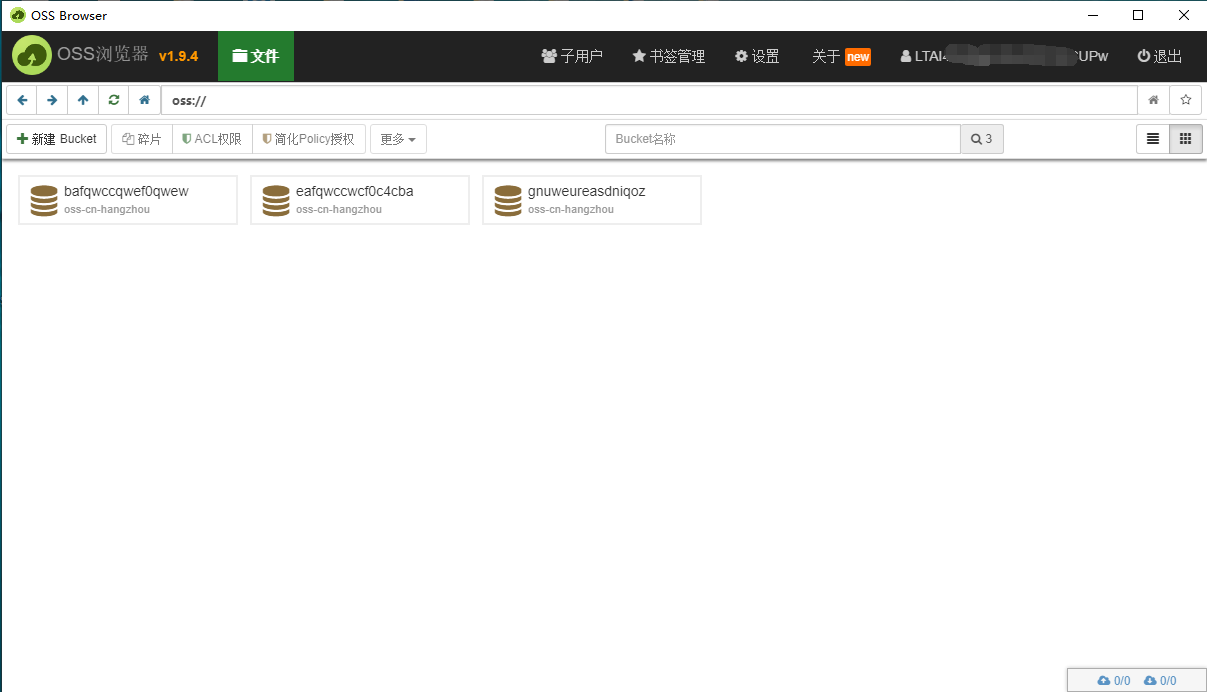Click the LTAI account name
The width and height of the screenshot is (1207, 692).
(x=1004, y=56)
